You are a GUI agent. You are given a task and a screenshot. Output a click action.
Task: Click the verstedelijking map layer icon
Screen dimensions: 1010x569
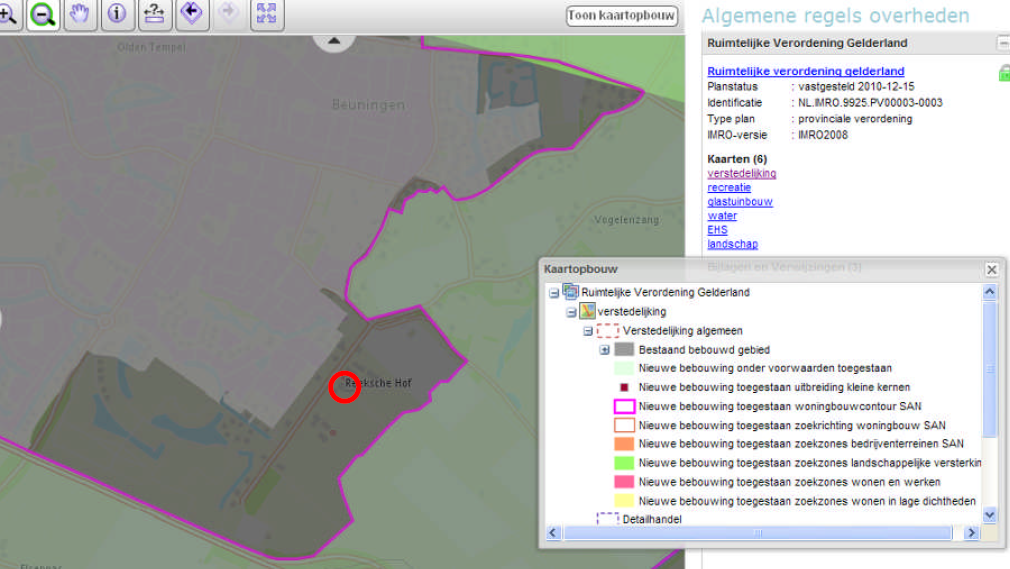coord(587,311)
